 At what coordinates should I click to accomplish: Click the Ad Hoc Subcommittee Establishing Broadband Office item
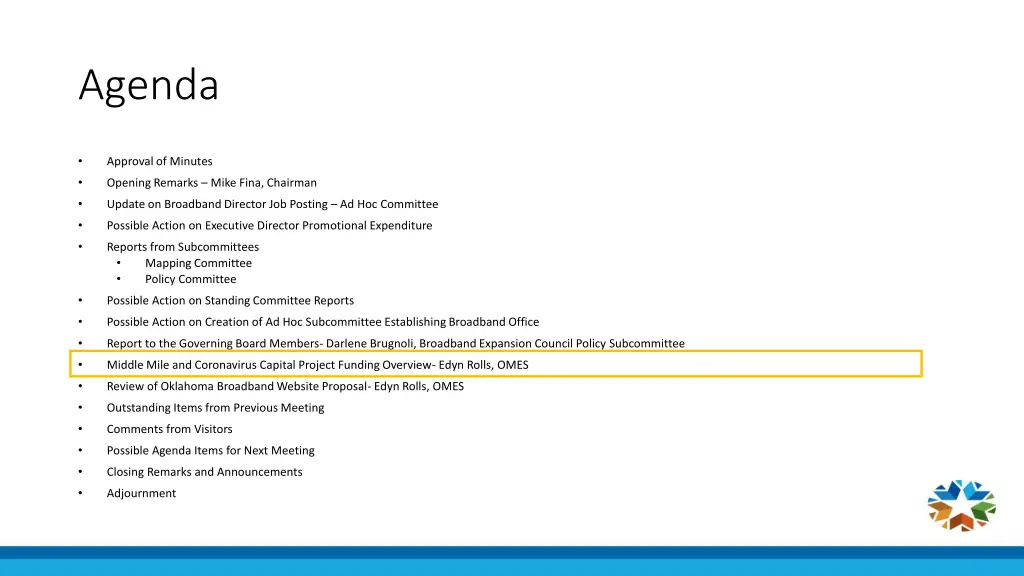pyautogui.click(x=322, y=322)
